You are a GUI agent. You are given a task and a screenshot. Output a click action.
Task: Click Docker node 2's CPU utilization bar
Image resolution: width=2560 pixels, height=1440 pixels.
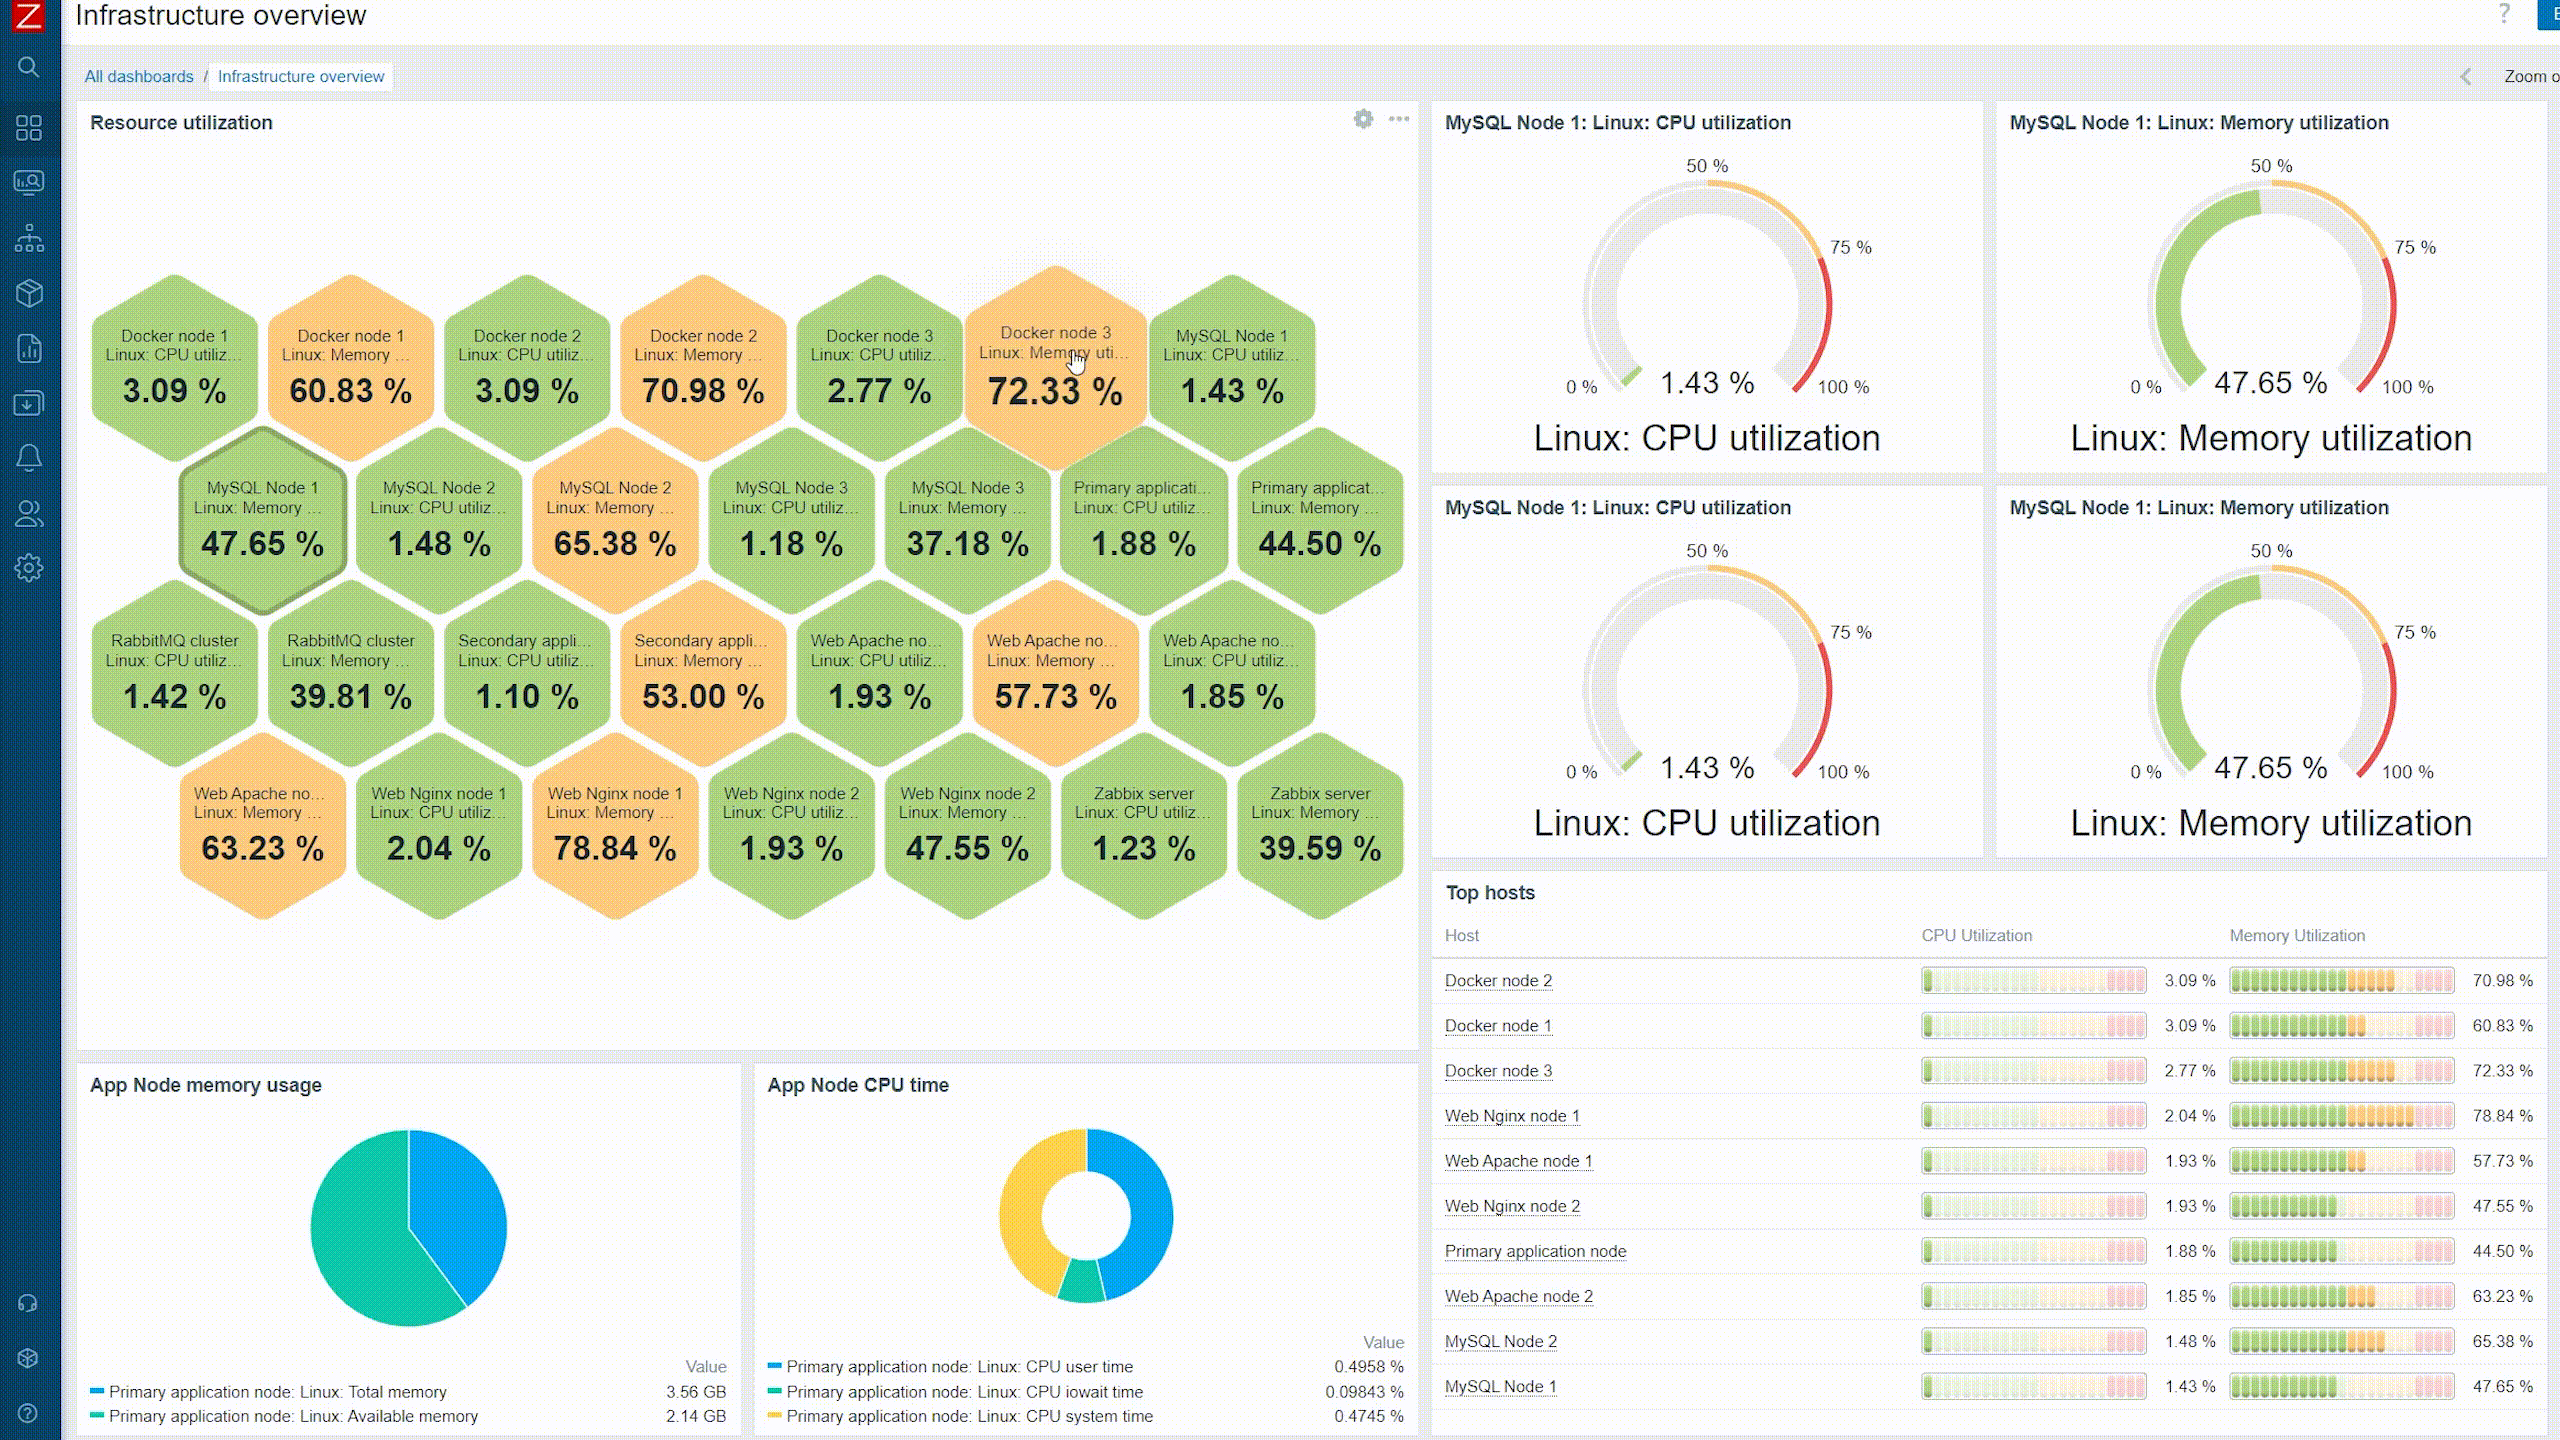tap(2032, 980)
